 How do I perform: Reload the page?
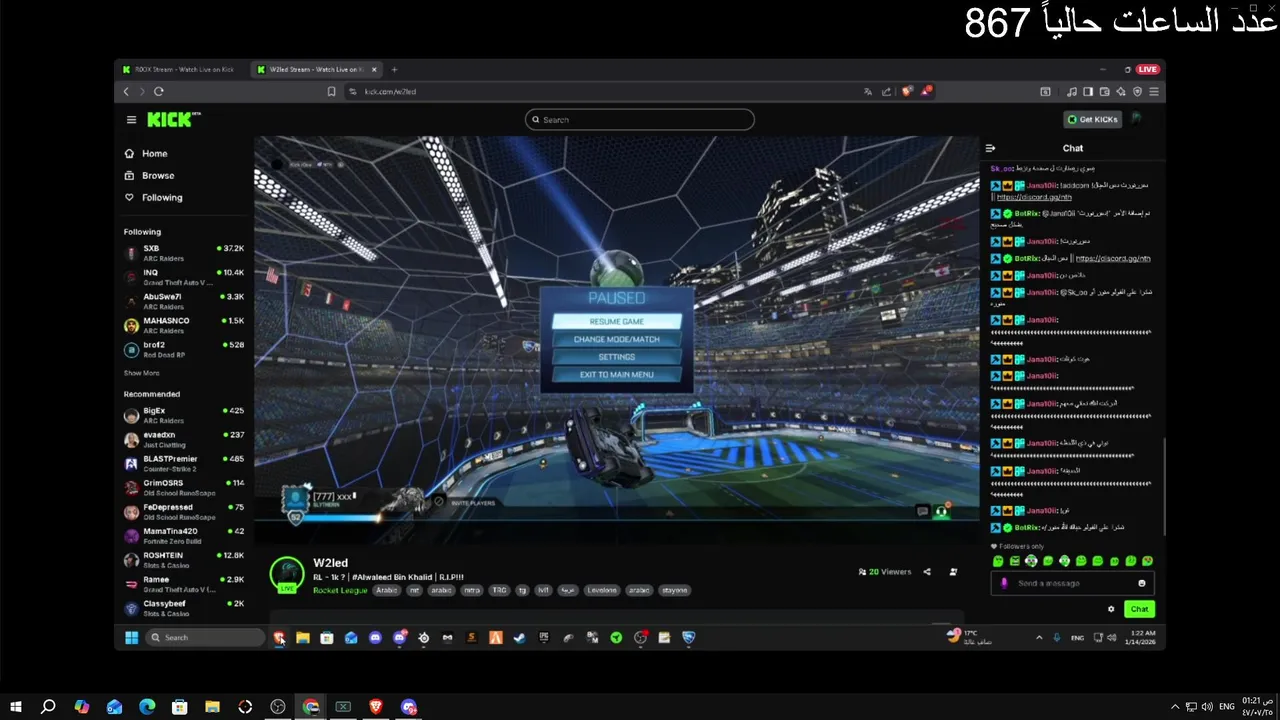158,91
